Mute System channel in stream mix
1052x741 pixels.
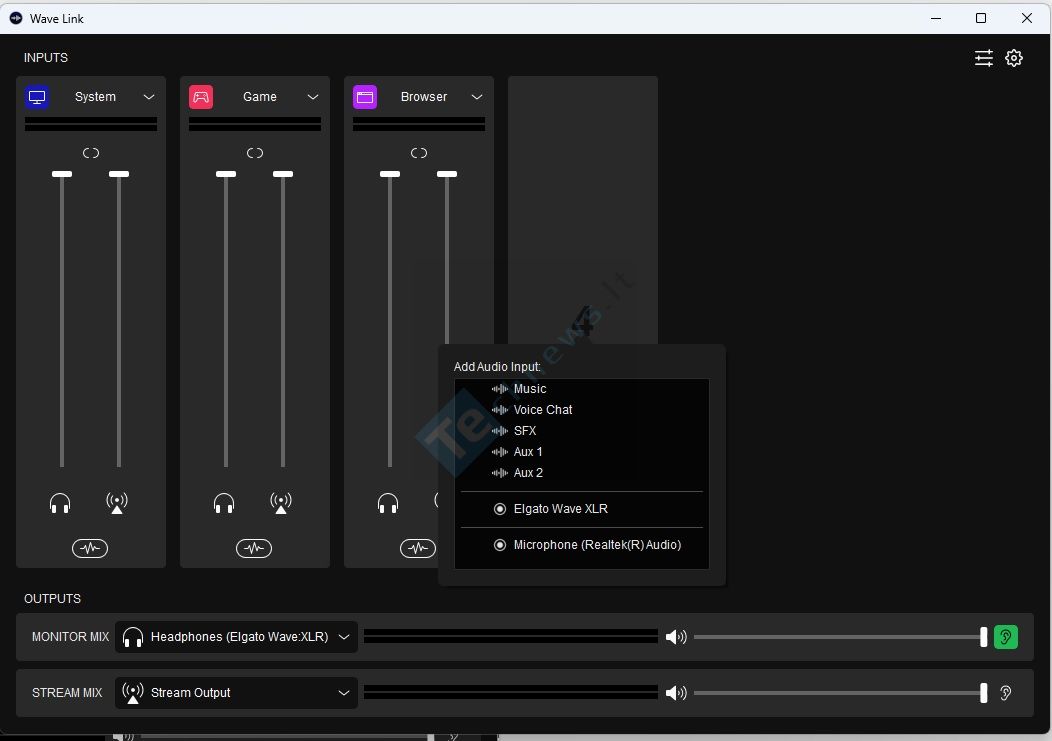[117, 503]
